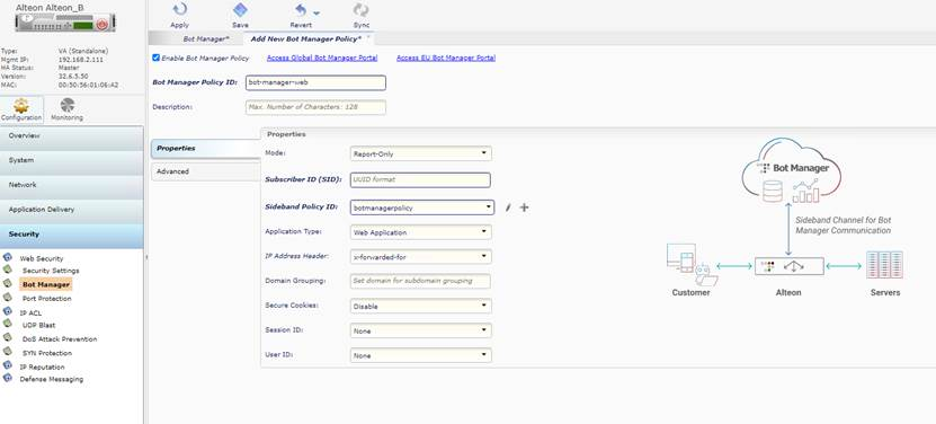This screenshot has width=936, height=424.
Task: Click the DoS Attack Prevention node icon
Action: click(7, 337)
